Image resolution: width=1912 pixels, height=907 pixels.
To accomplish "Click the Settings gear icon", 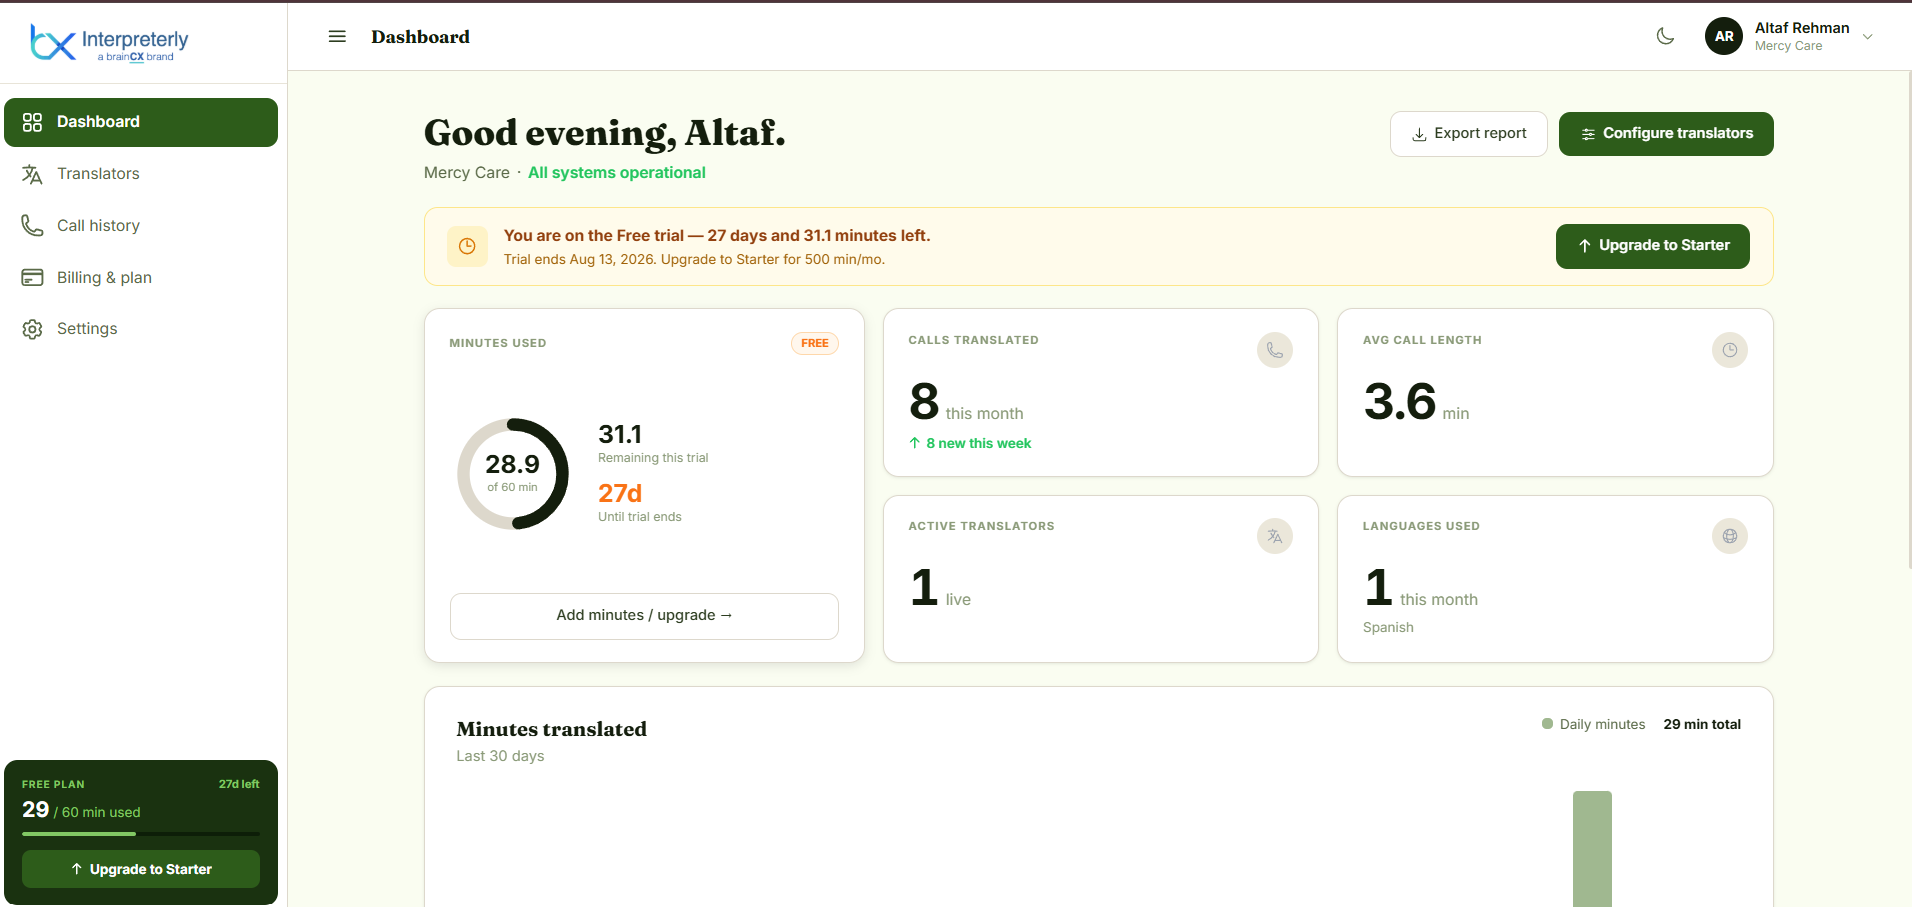I will coord(32,329).
